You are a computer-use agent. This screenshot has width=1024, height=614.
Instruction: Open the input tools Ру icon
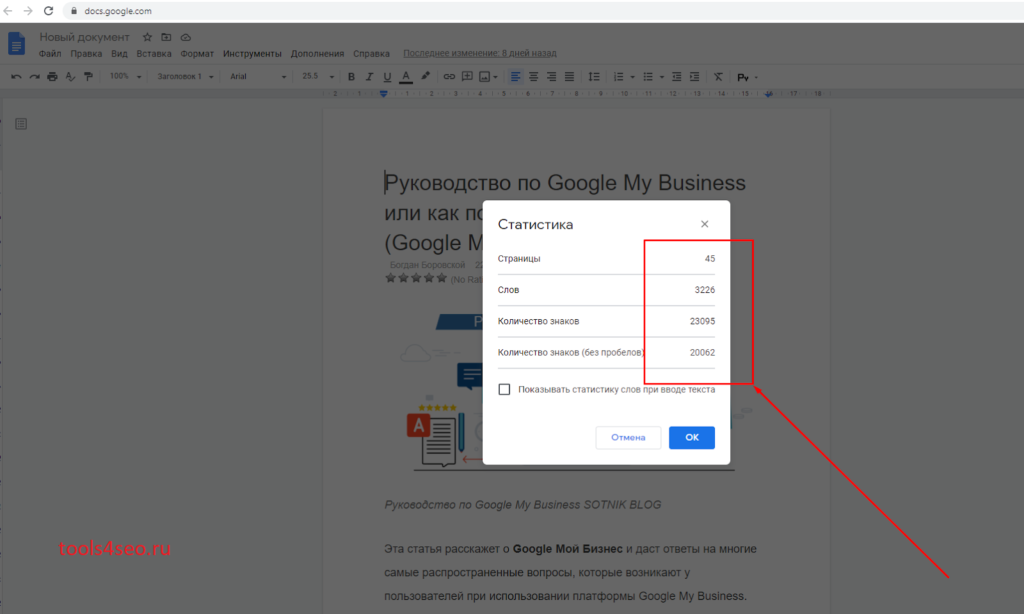click(x=743, y=77)
